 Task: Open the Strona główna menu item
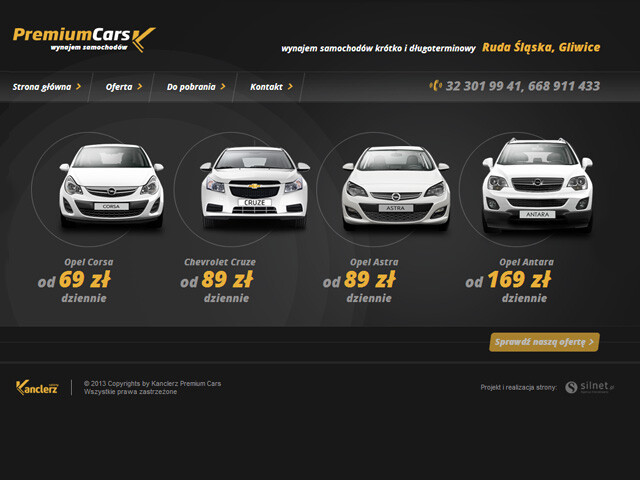42,87
